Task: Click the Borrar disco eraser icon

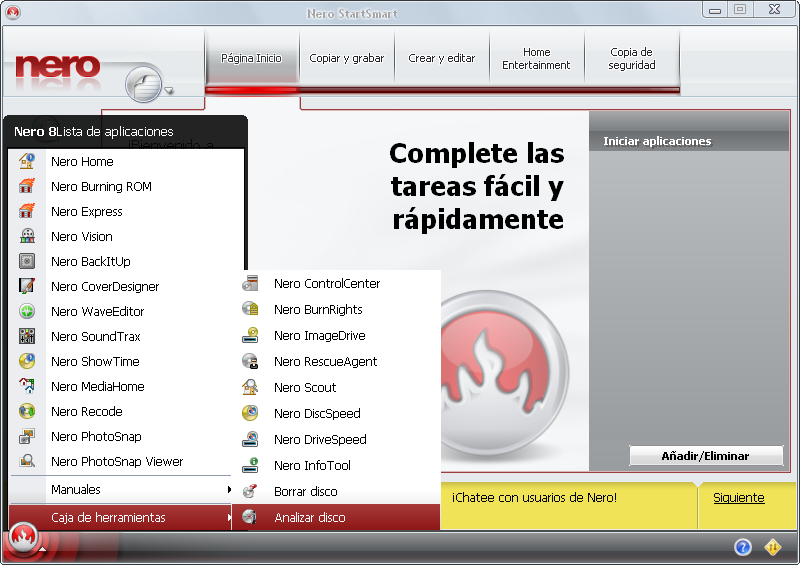Action: (x=250, y=492)
